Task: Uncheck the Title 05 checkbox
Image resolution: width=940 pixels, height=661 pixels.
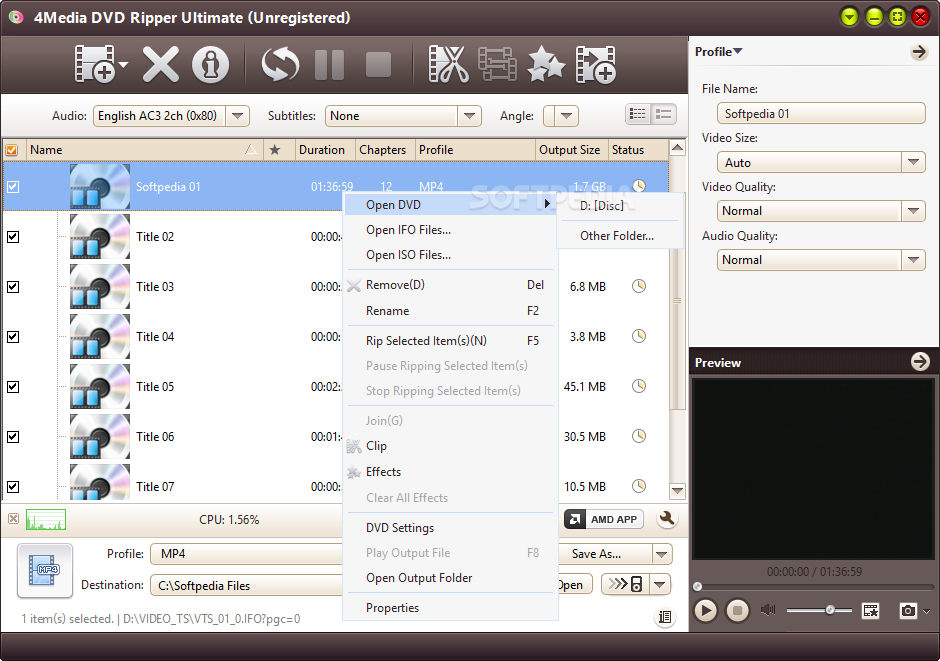Action: [x=13, y=387]
